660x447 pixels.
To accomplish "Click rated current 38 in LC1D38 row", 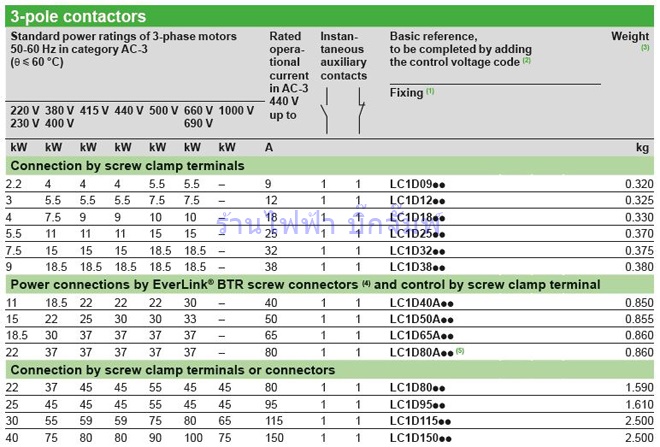I will point(271,267).
